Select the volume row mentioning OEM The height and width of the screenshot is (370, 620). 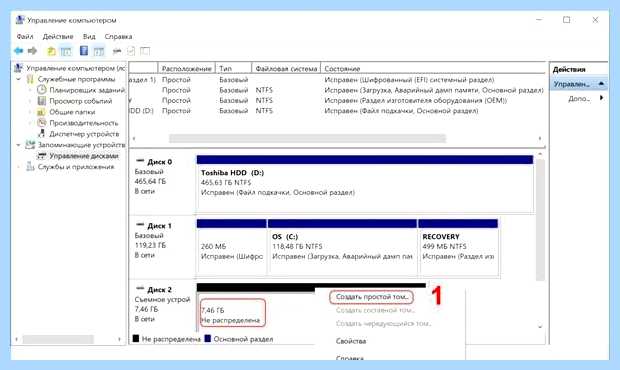tap(337, 100)
